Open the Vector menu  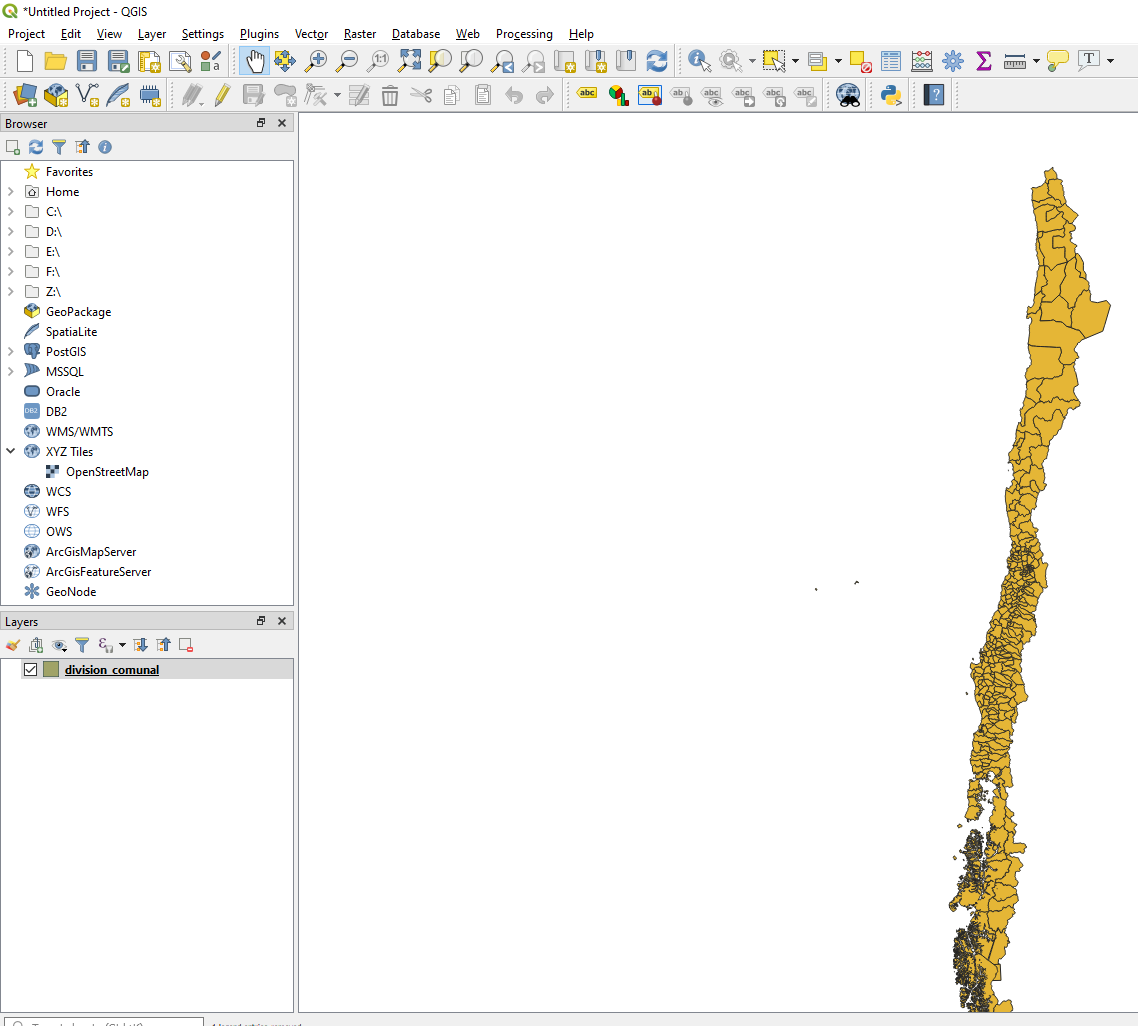[x=311, y=33]
